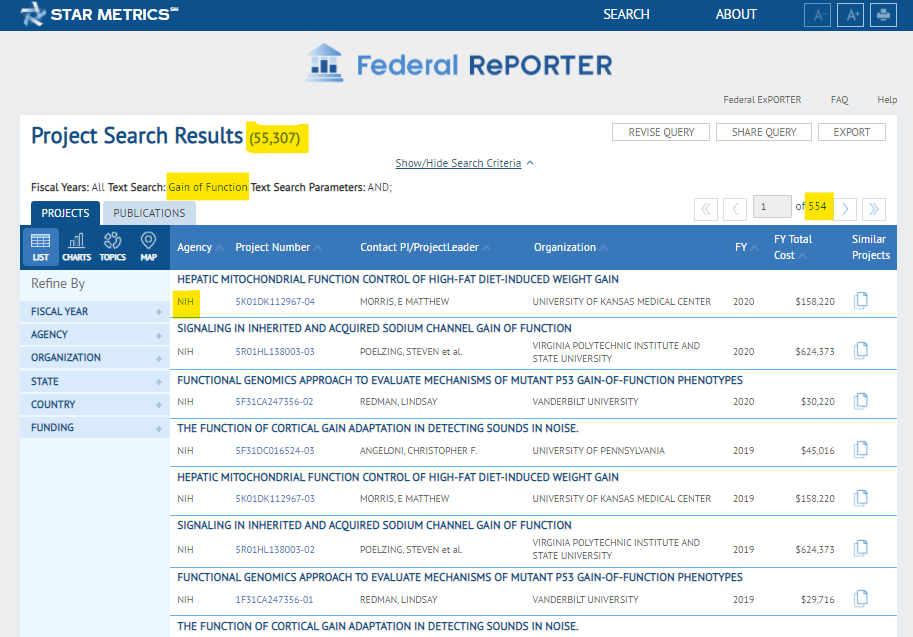Open the Map view
The image size is (913, 637).
[x=148, y=247]
